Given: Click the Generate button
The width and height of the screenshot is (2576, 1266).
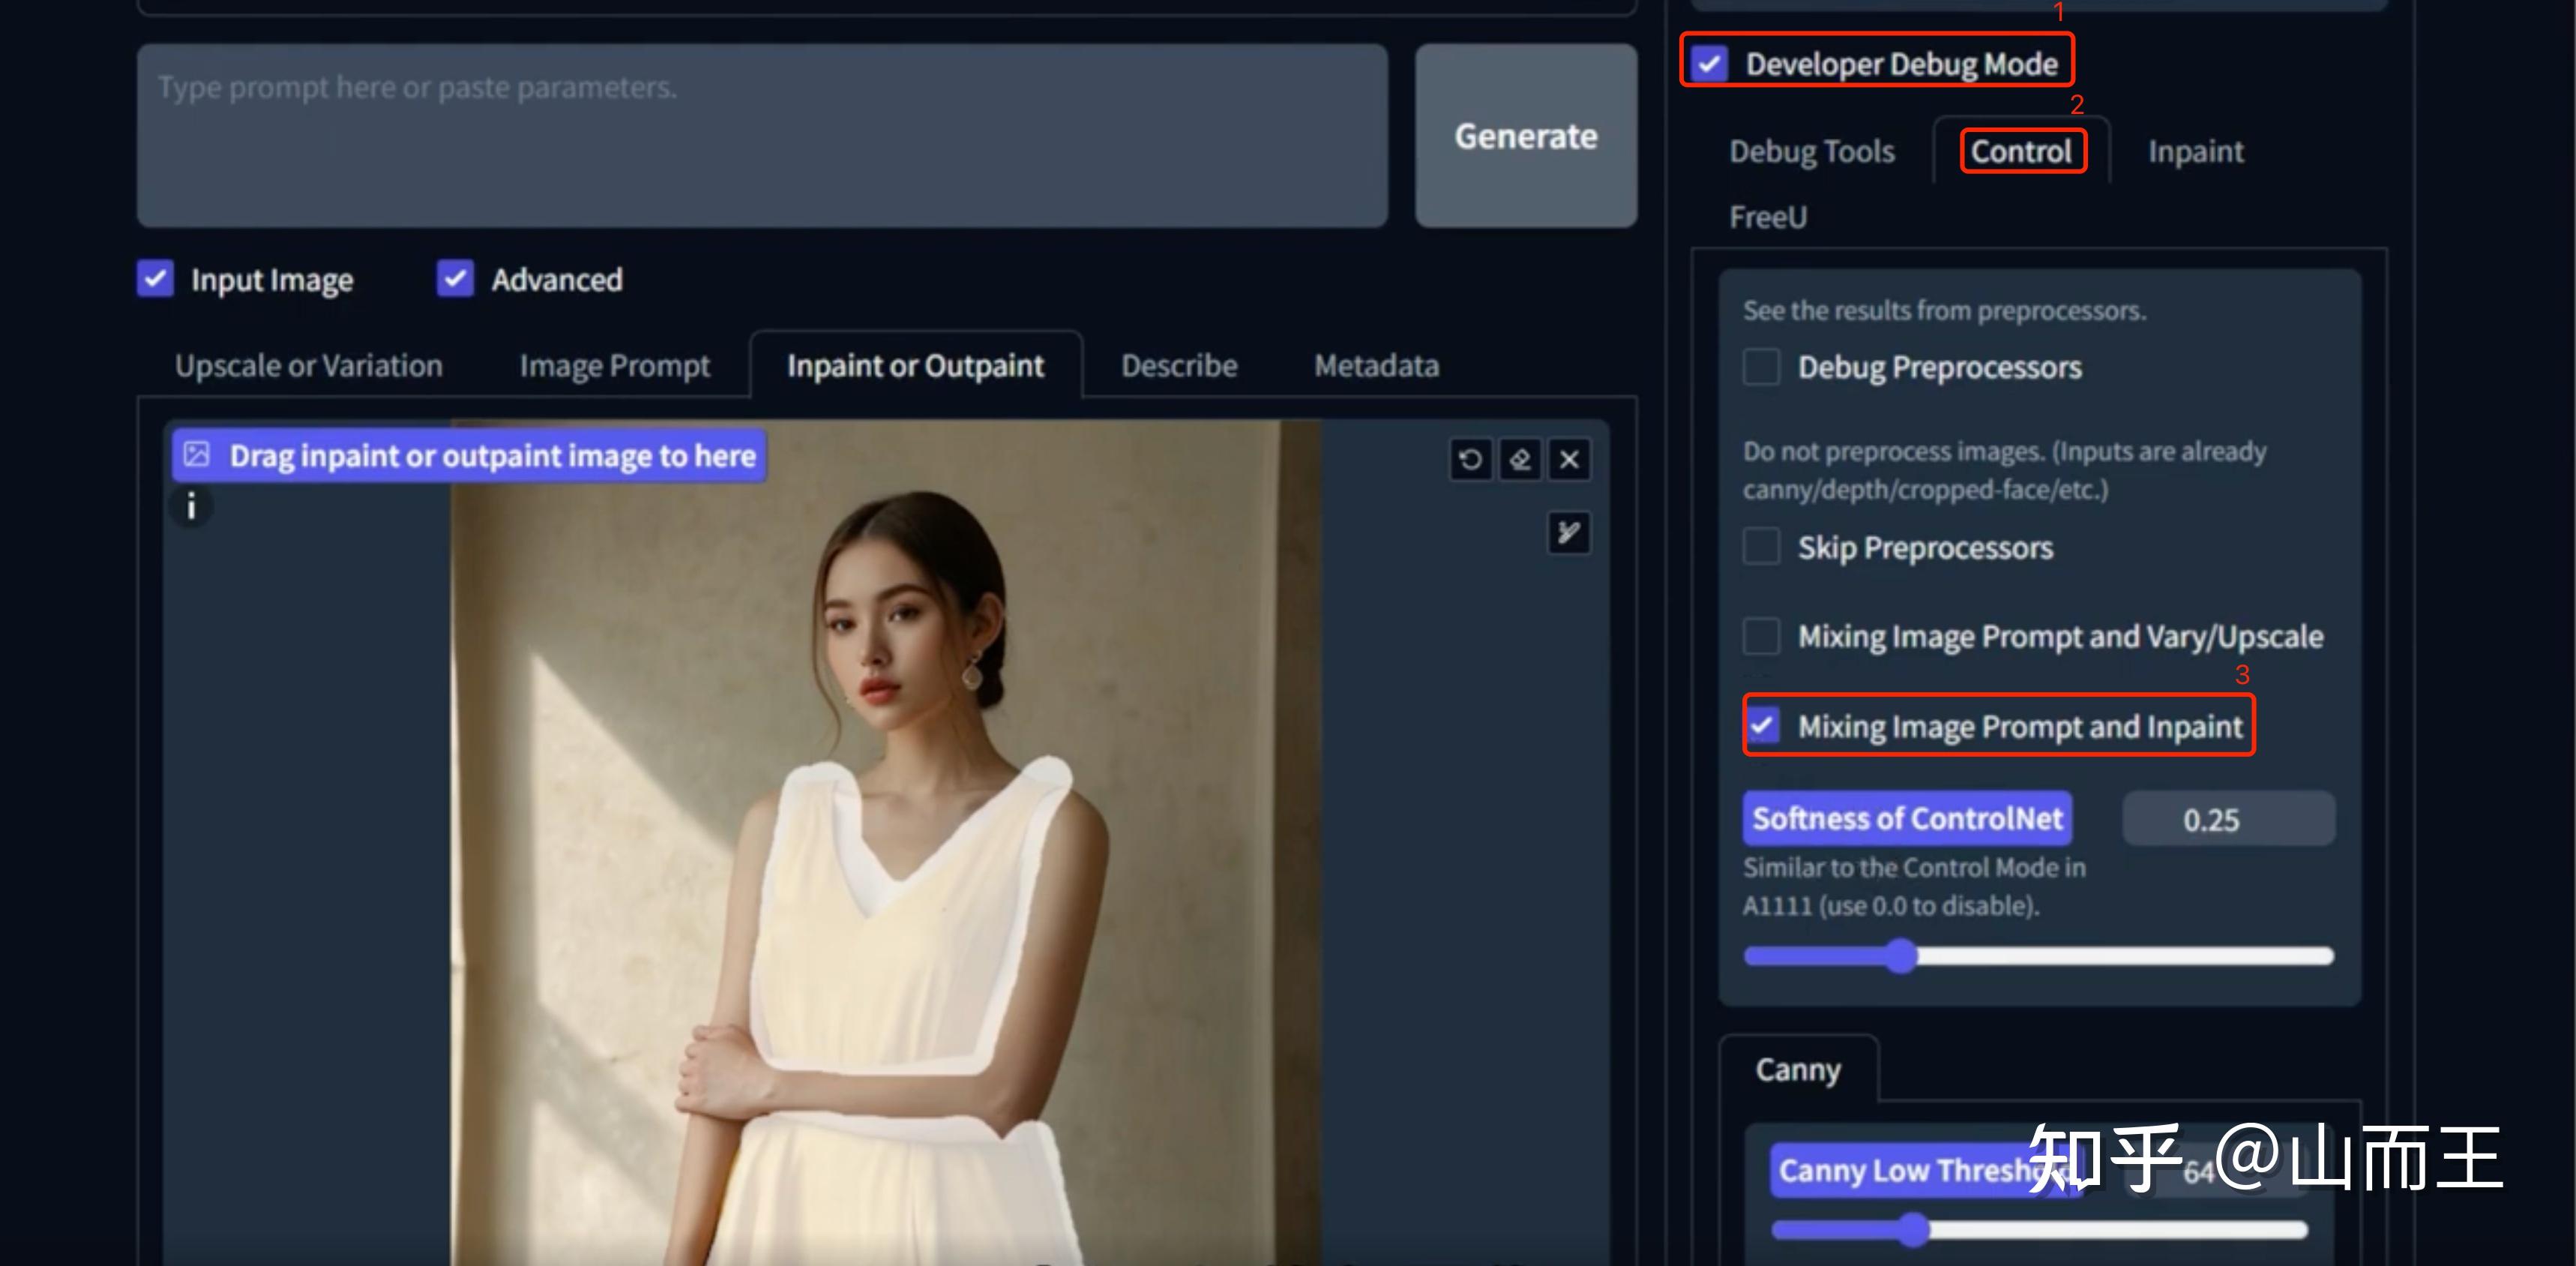Looking at the screenshot, I should [1526, 136].
